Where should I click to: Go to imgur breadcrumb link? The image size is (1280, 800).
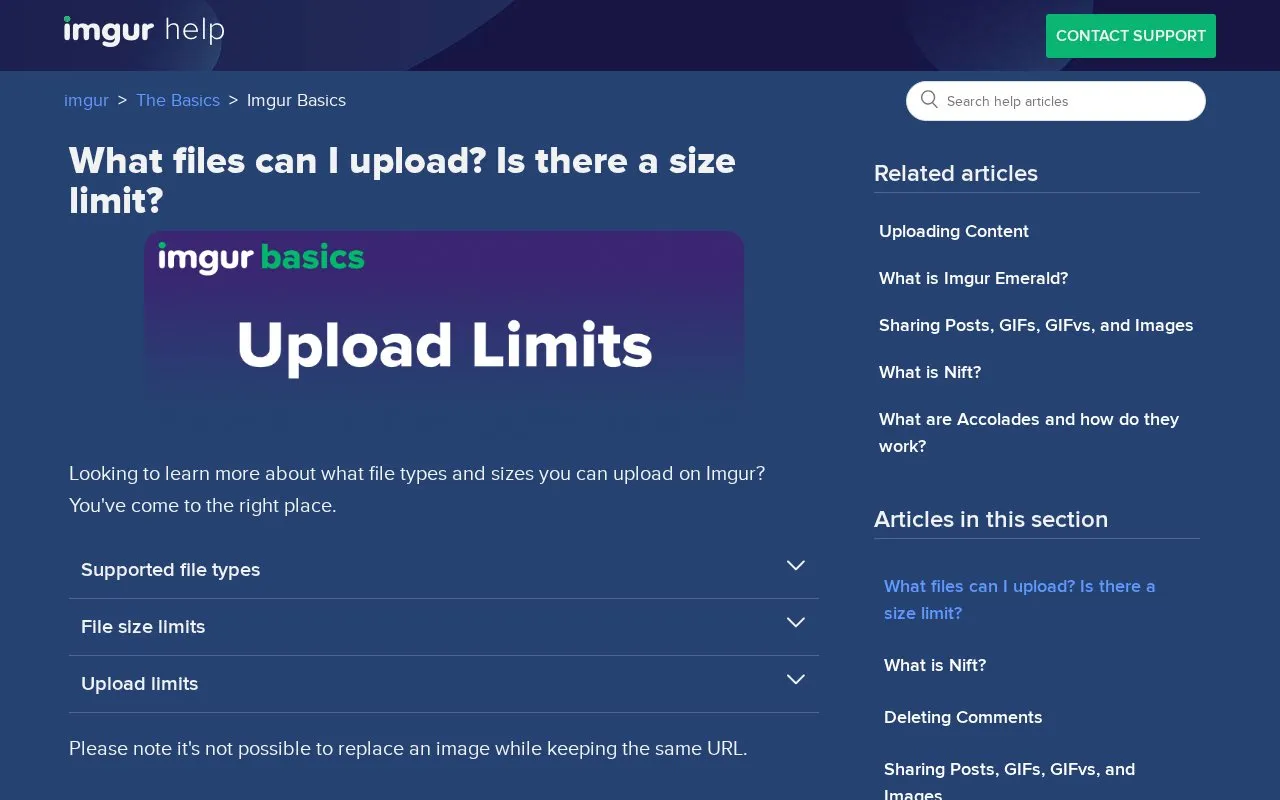86,100
